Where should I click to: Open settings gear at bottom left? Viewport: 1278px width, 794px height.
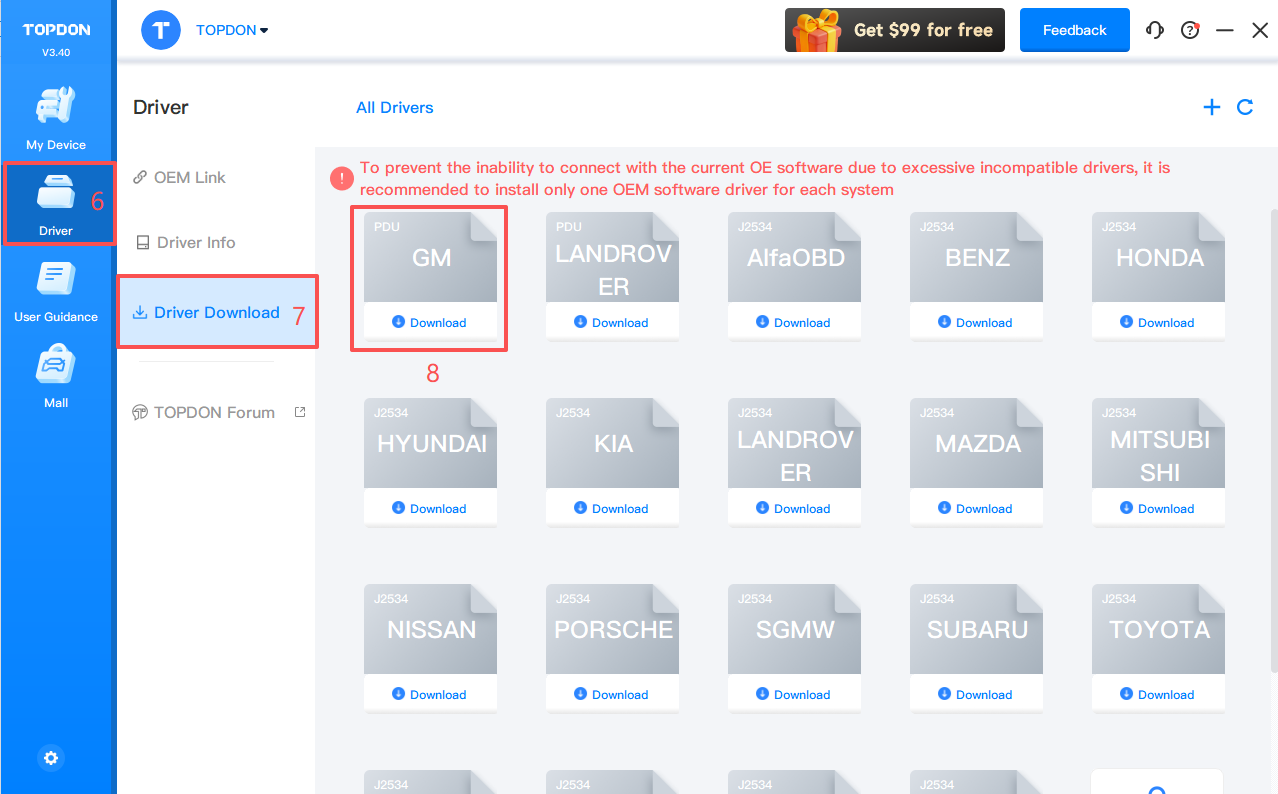coord(51,758)
